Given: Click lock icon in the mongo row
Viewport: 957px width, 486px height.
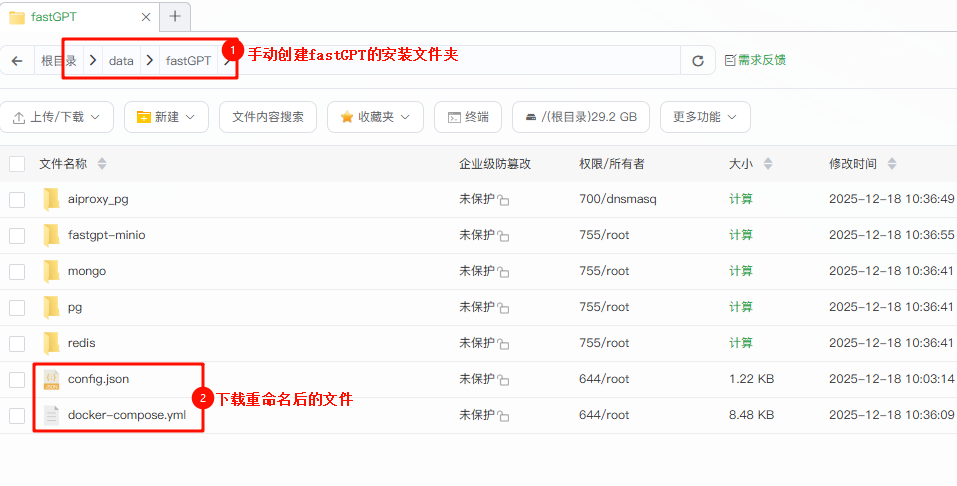Looking at the screenshot, I should point(504,272).
